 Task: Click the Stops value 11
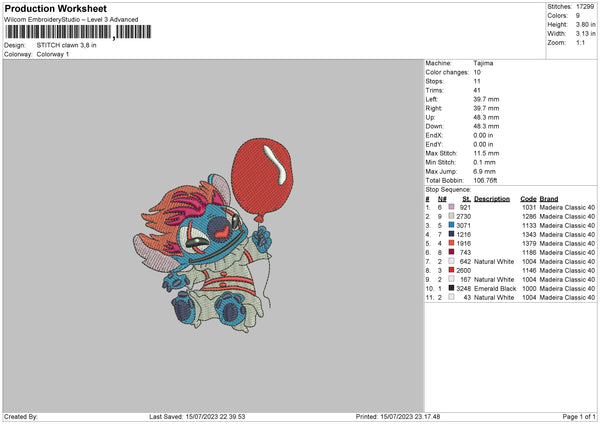coord(476,81)
